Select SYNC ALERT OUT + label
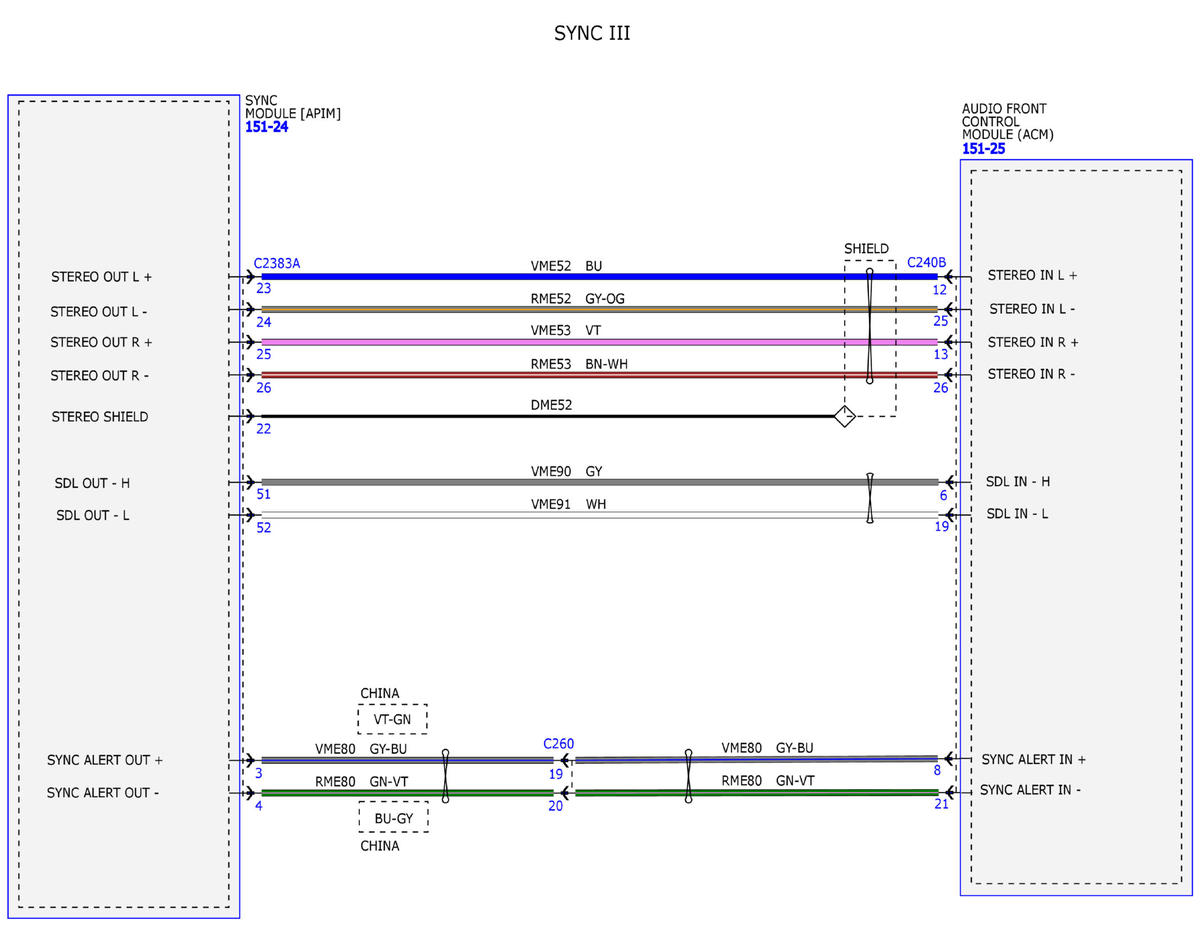The height and width of the screenshot is (927, 1200). (x=105, y=760)
